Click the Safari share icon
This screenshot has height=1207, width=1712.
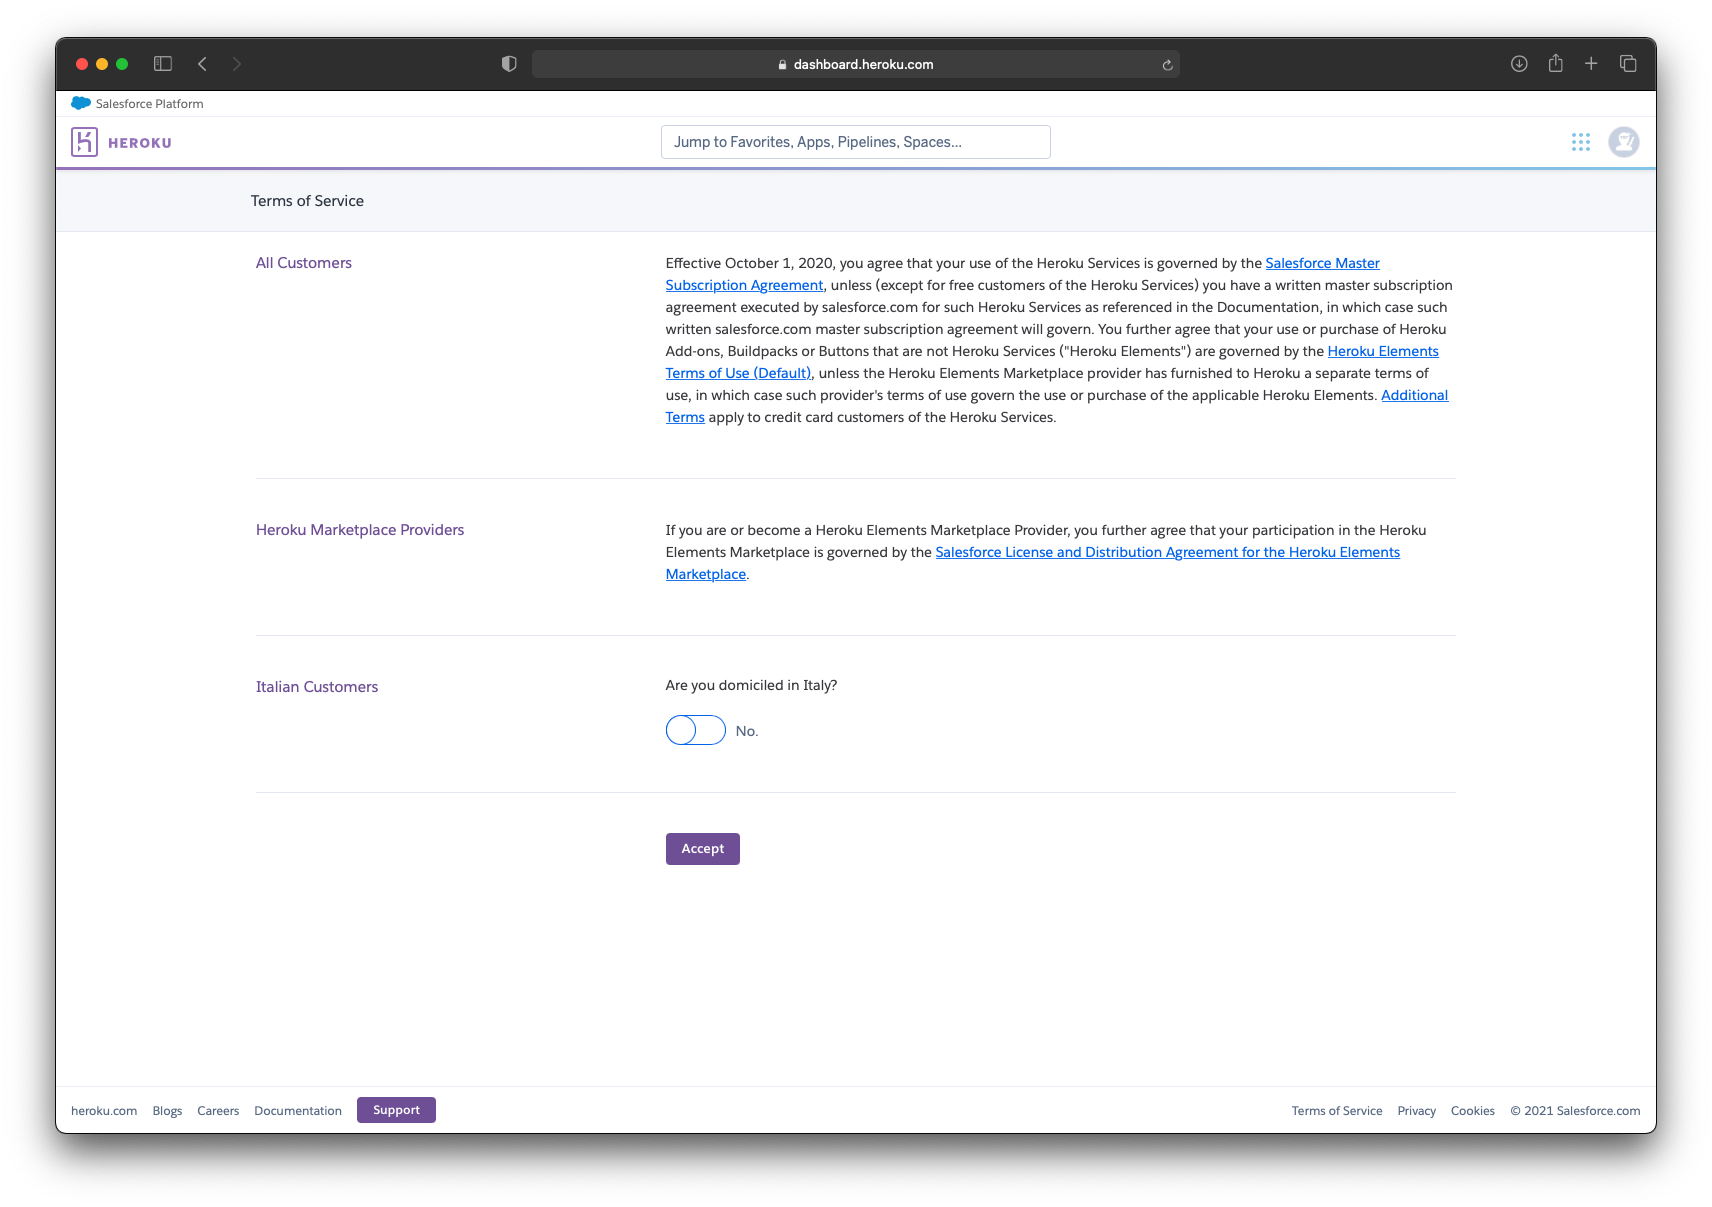pos(1555,64)
